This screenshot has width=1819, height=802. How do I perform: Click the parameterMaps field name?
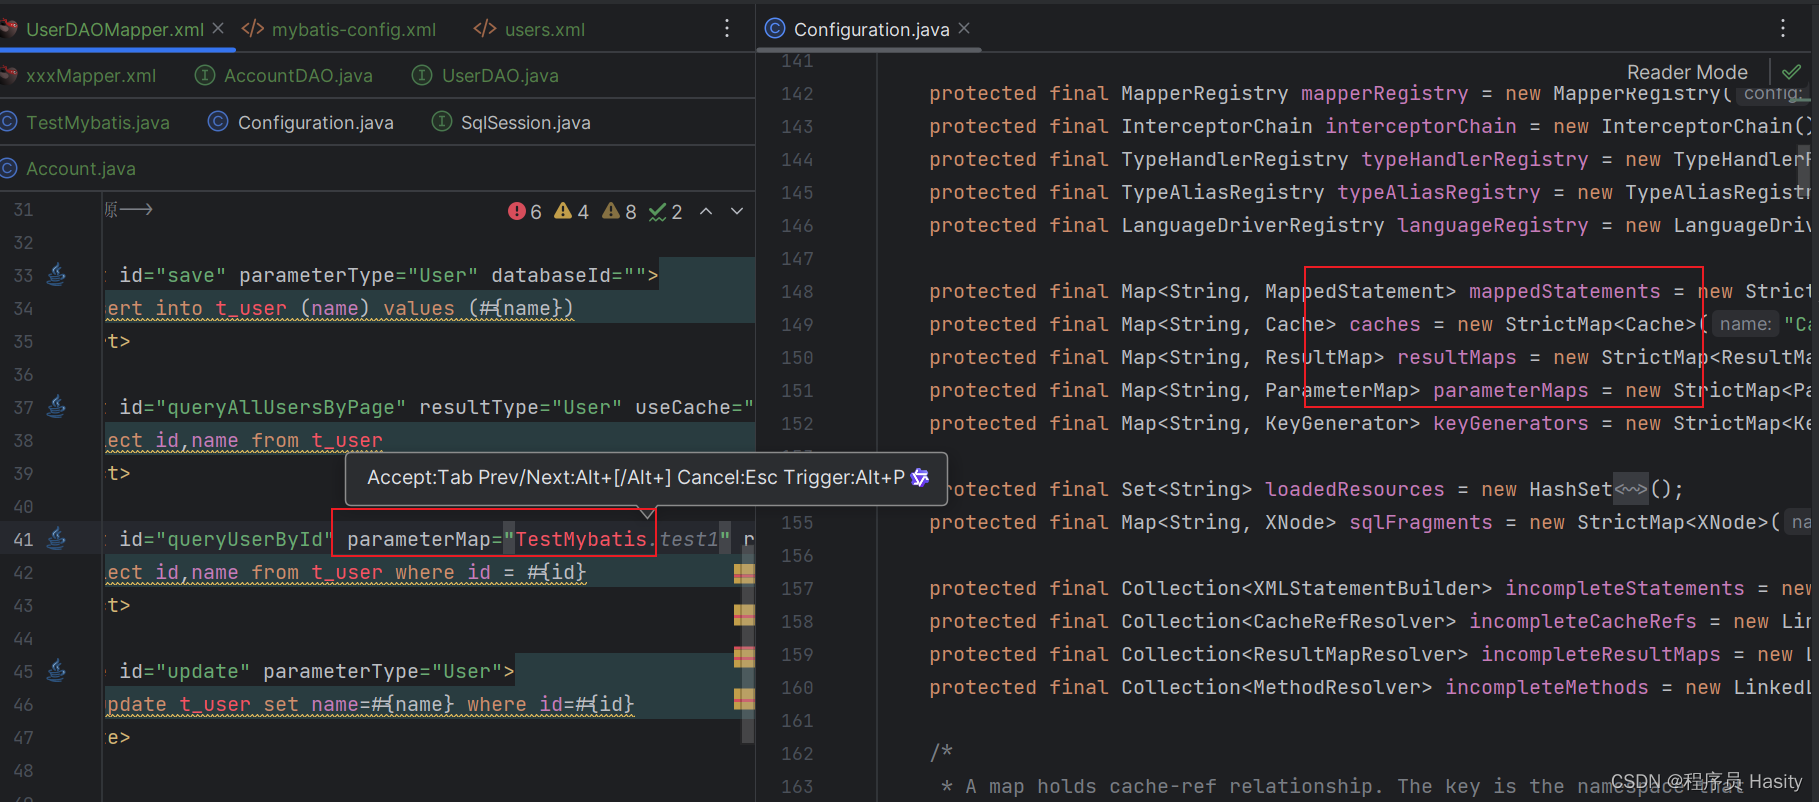1510,391
